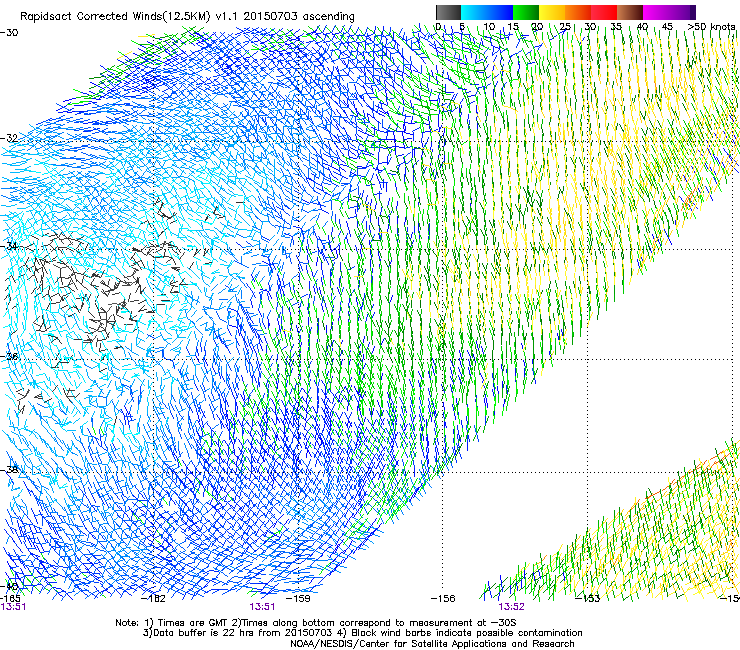The width and height of the screenshot is (740, 650).
Task: Click the cyan-to-blue 5-15 knots legend swatch
Action: (487, 12)
